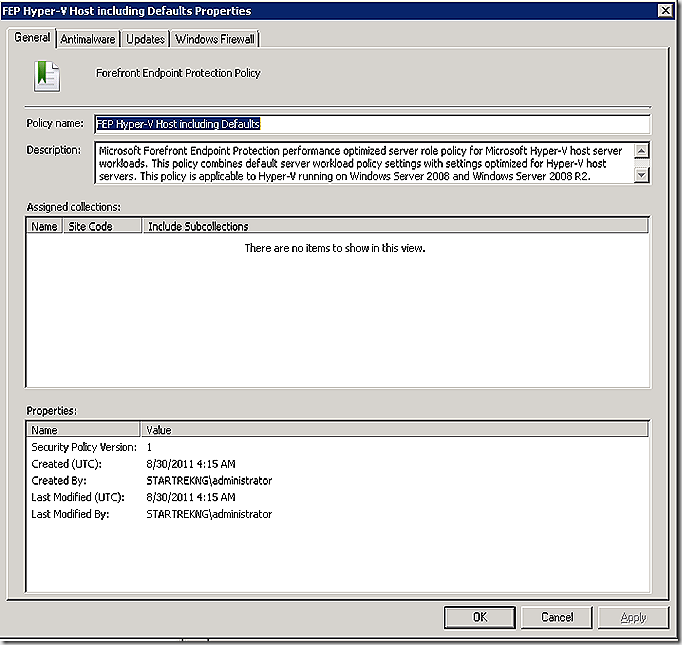Click the 'There are no items' message
Viewport: 682px width, 645px height.
[335, 248]
